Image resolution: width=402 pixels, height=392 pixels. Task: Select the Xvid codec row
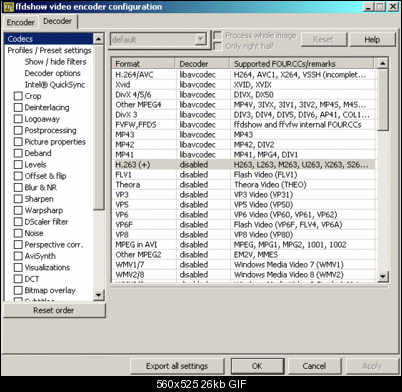[244, 85]
